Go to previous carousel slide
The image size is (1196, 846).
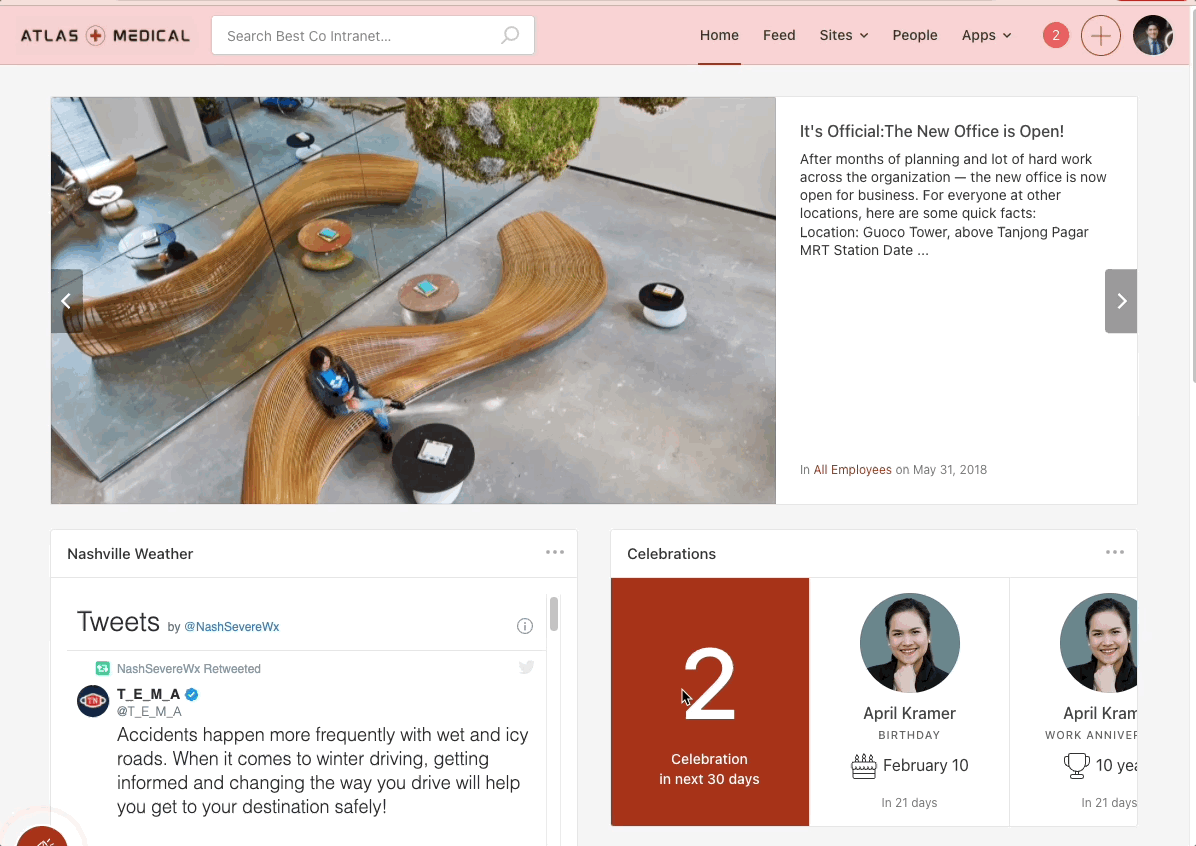point(66,301)
